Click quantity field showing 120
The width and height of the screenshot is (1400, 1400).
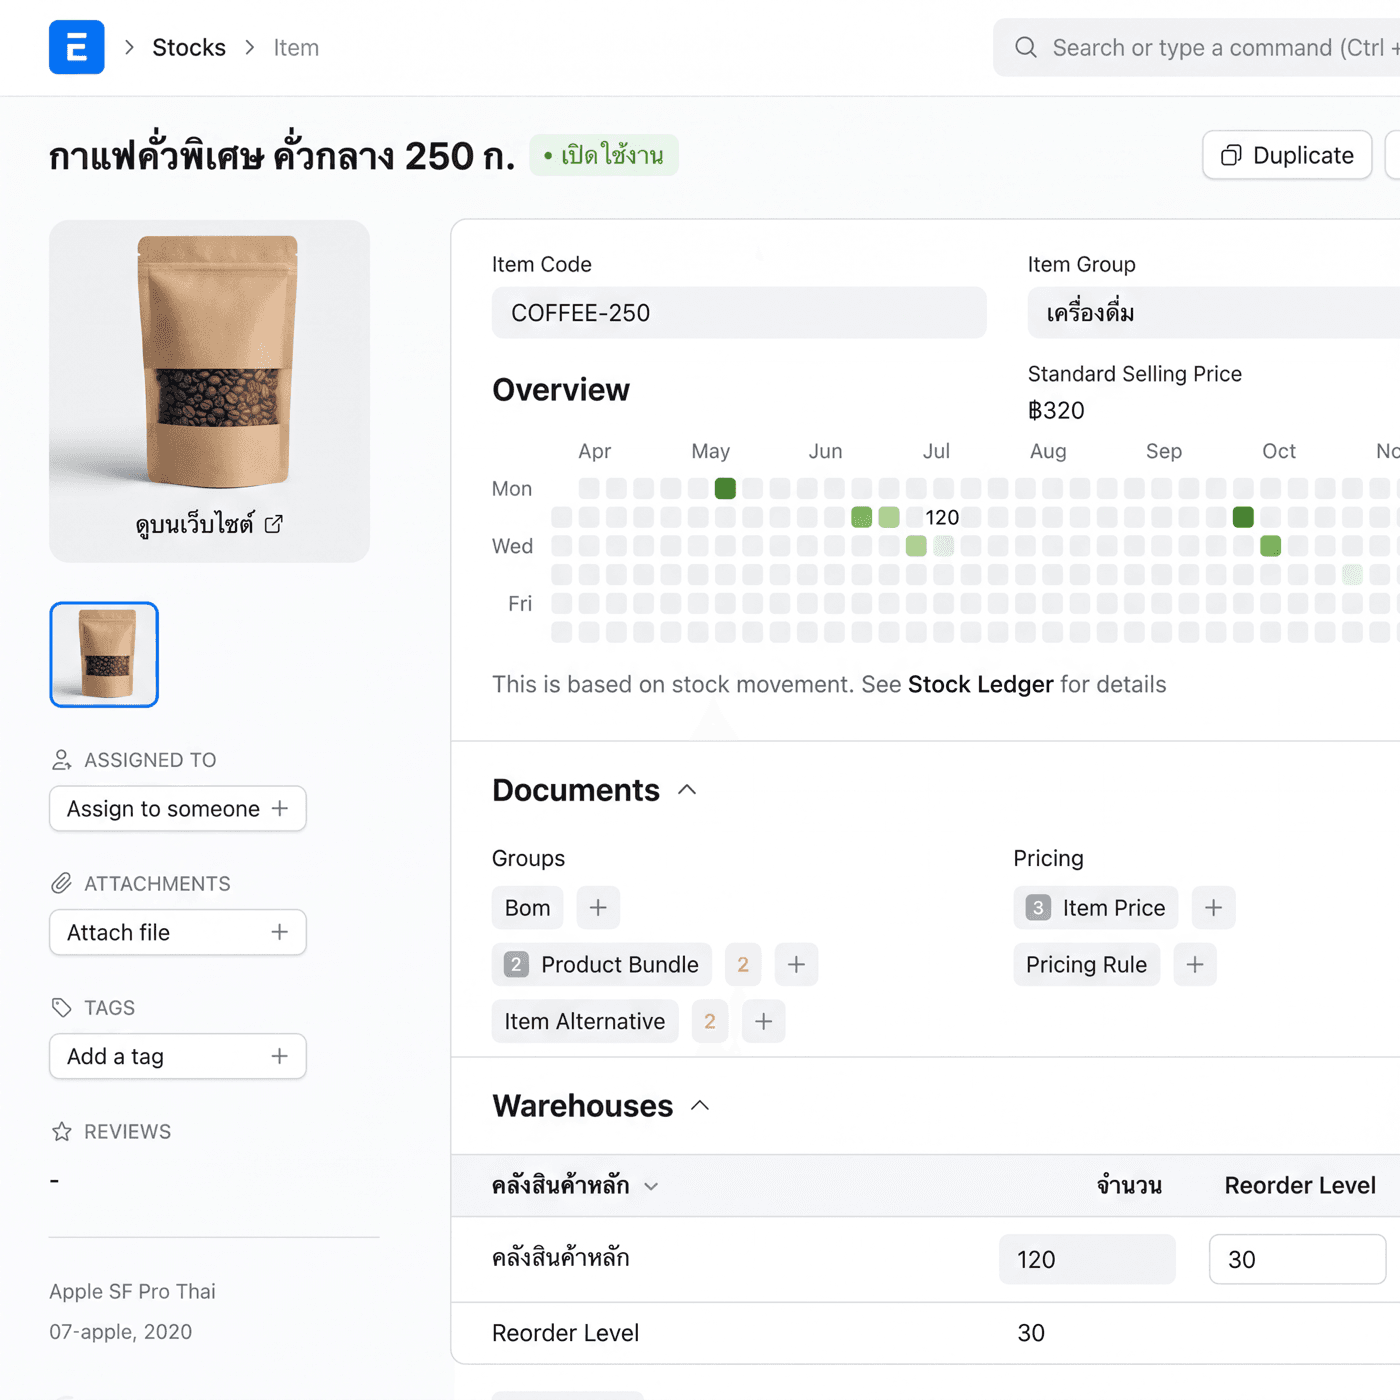(x=1087, y=1259)
